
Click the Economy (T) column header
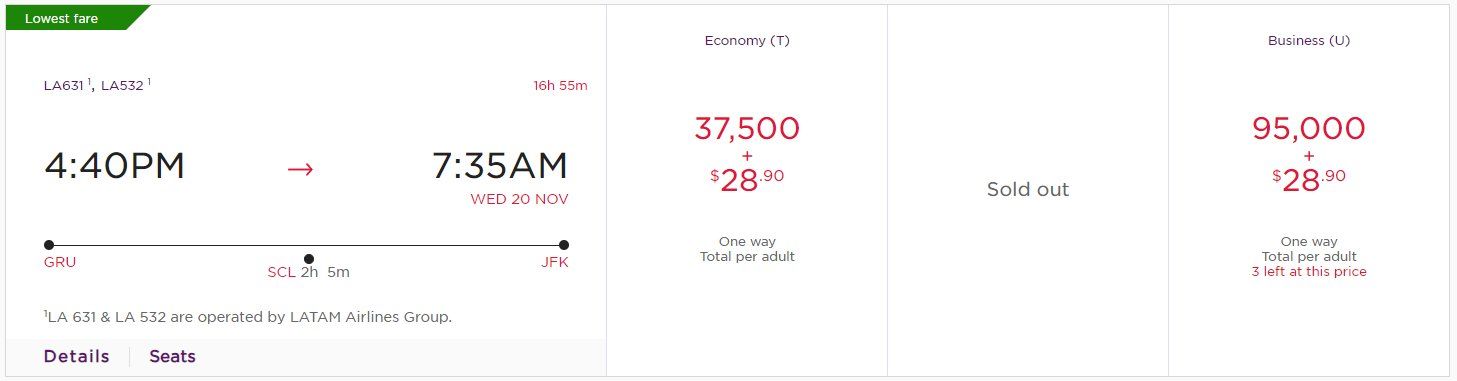coord(747,41)
